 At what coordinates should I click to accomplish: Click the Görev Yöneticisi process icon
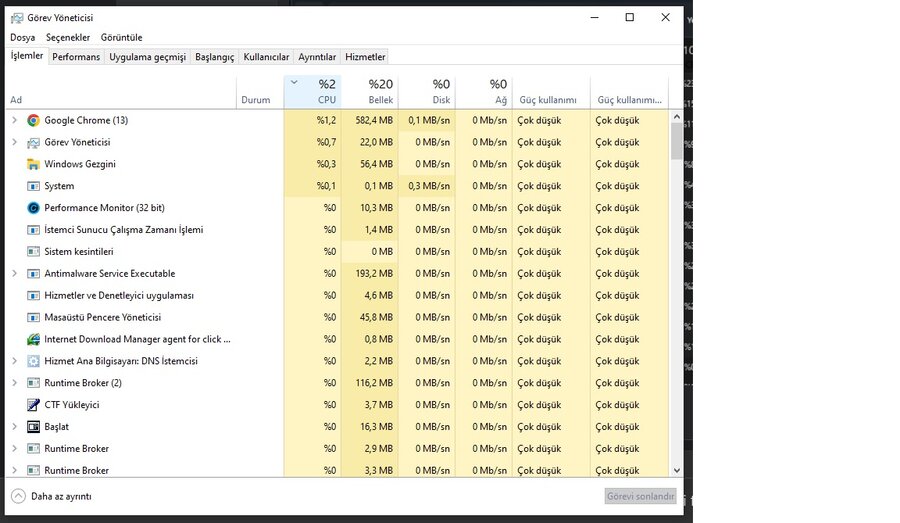pos(33,142)
